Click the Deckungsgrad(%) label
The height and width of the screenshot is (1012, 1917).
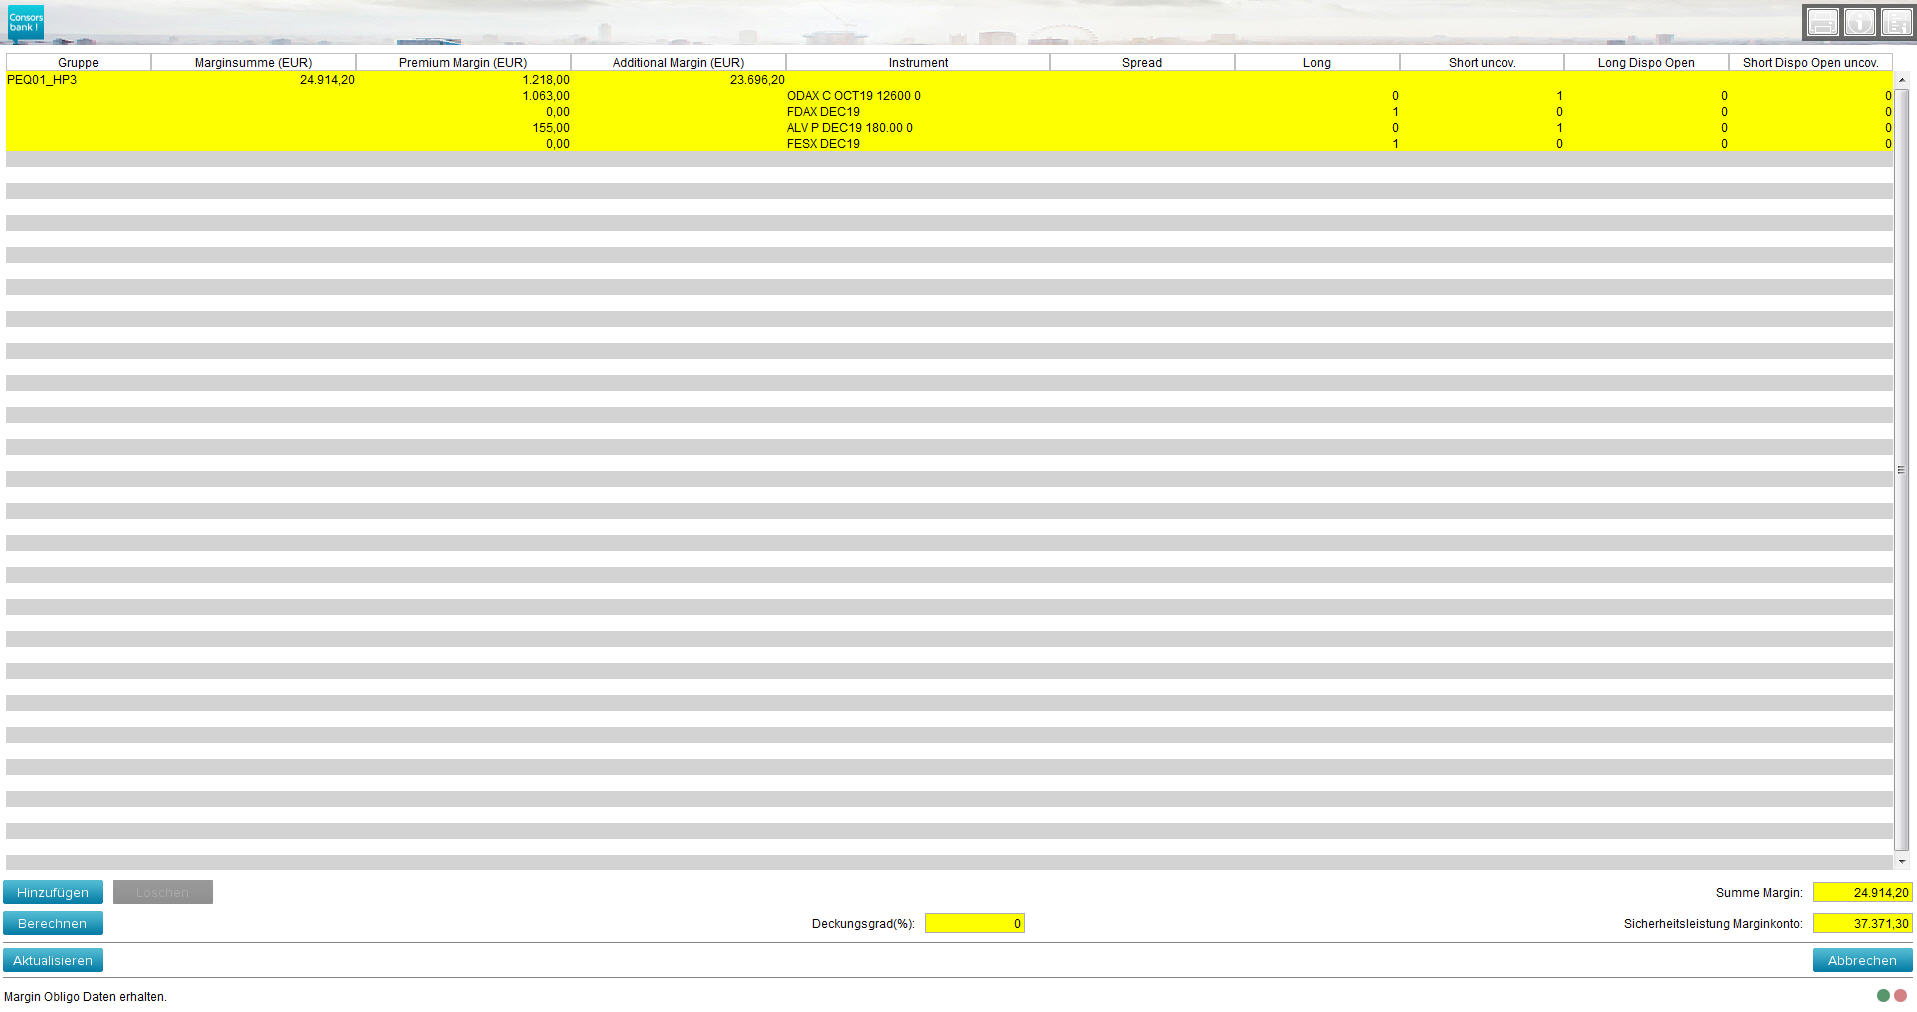click(863, 924)
